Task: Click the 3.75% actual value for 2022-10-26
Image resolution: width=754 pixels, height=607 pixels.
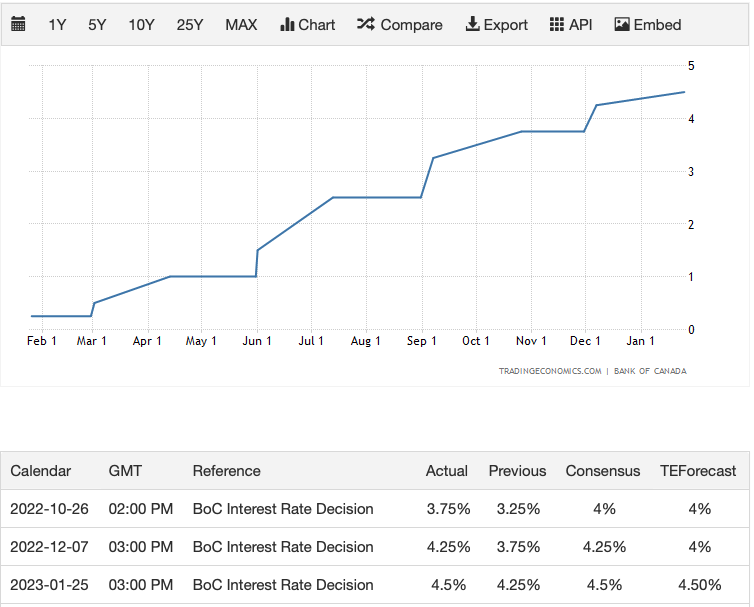Action: click(x=448, y=508)
